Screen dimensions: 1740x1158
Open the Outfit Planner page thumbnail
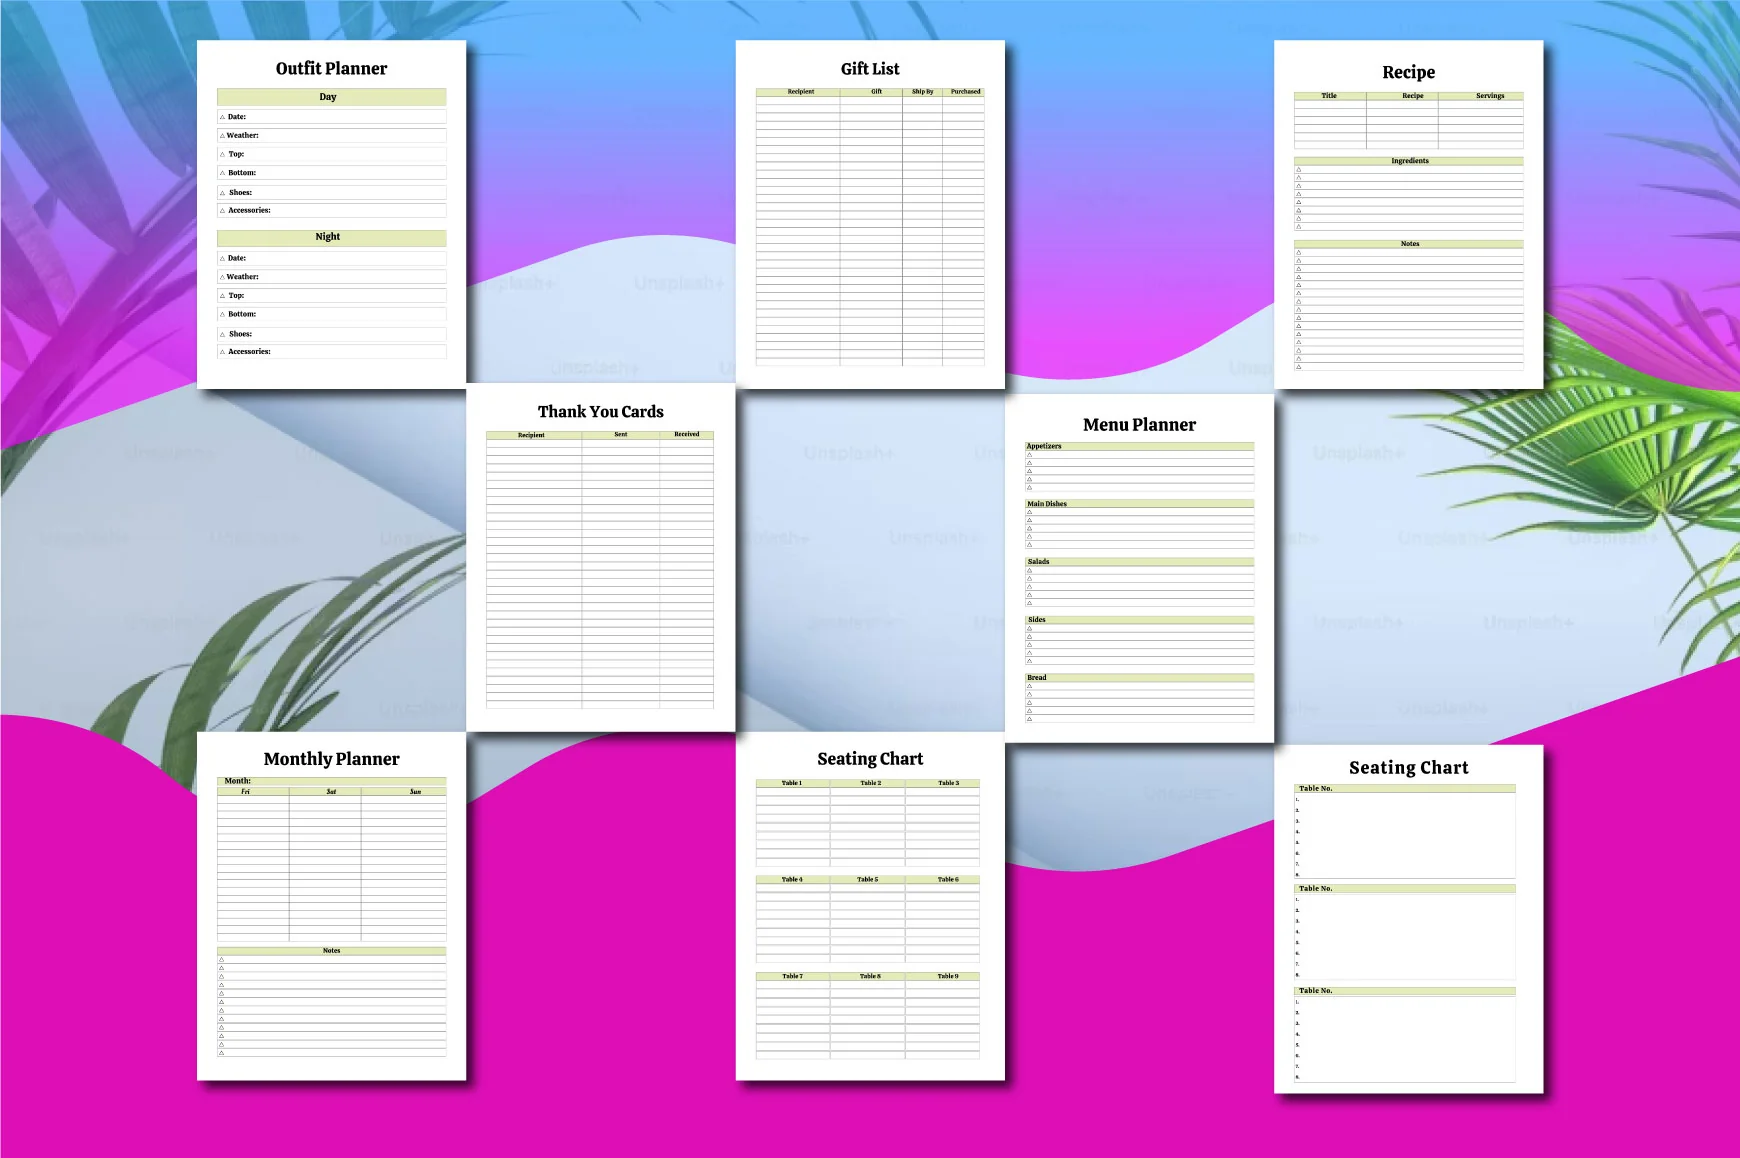(331, 214)
